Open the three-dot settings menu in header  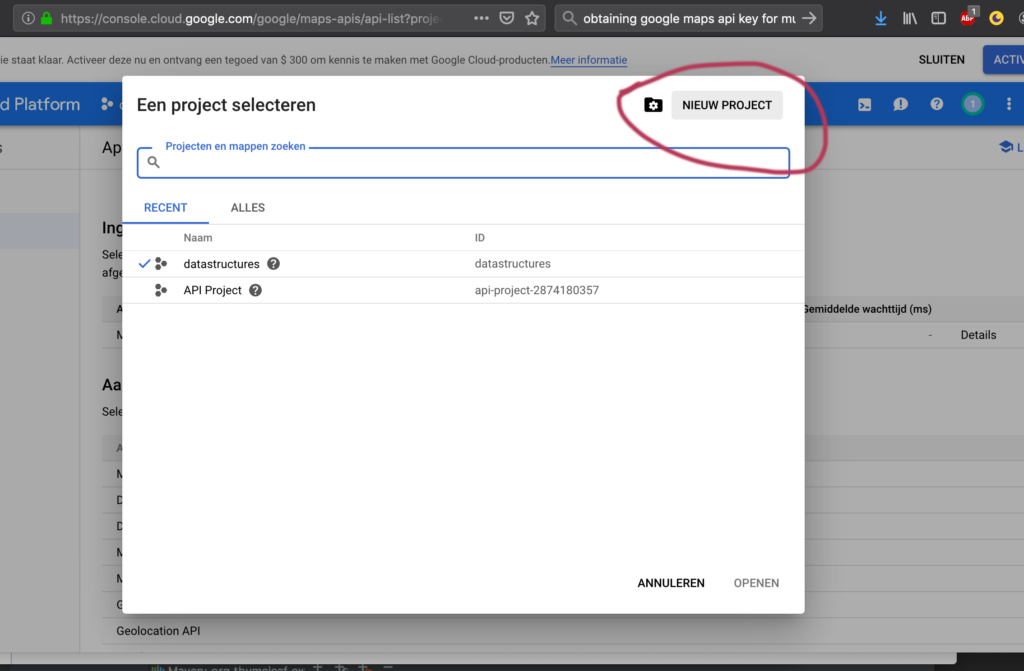click(1008, 104)
